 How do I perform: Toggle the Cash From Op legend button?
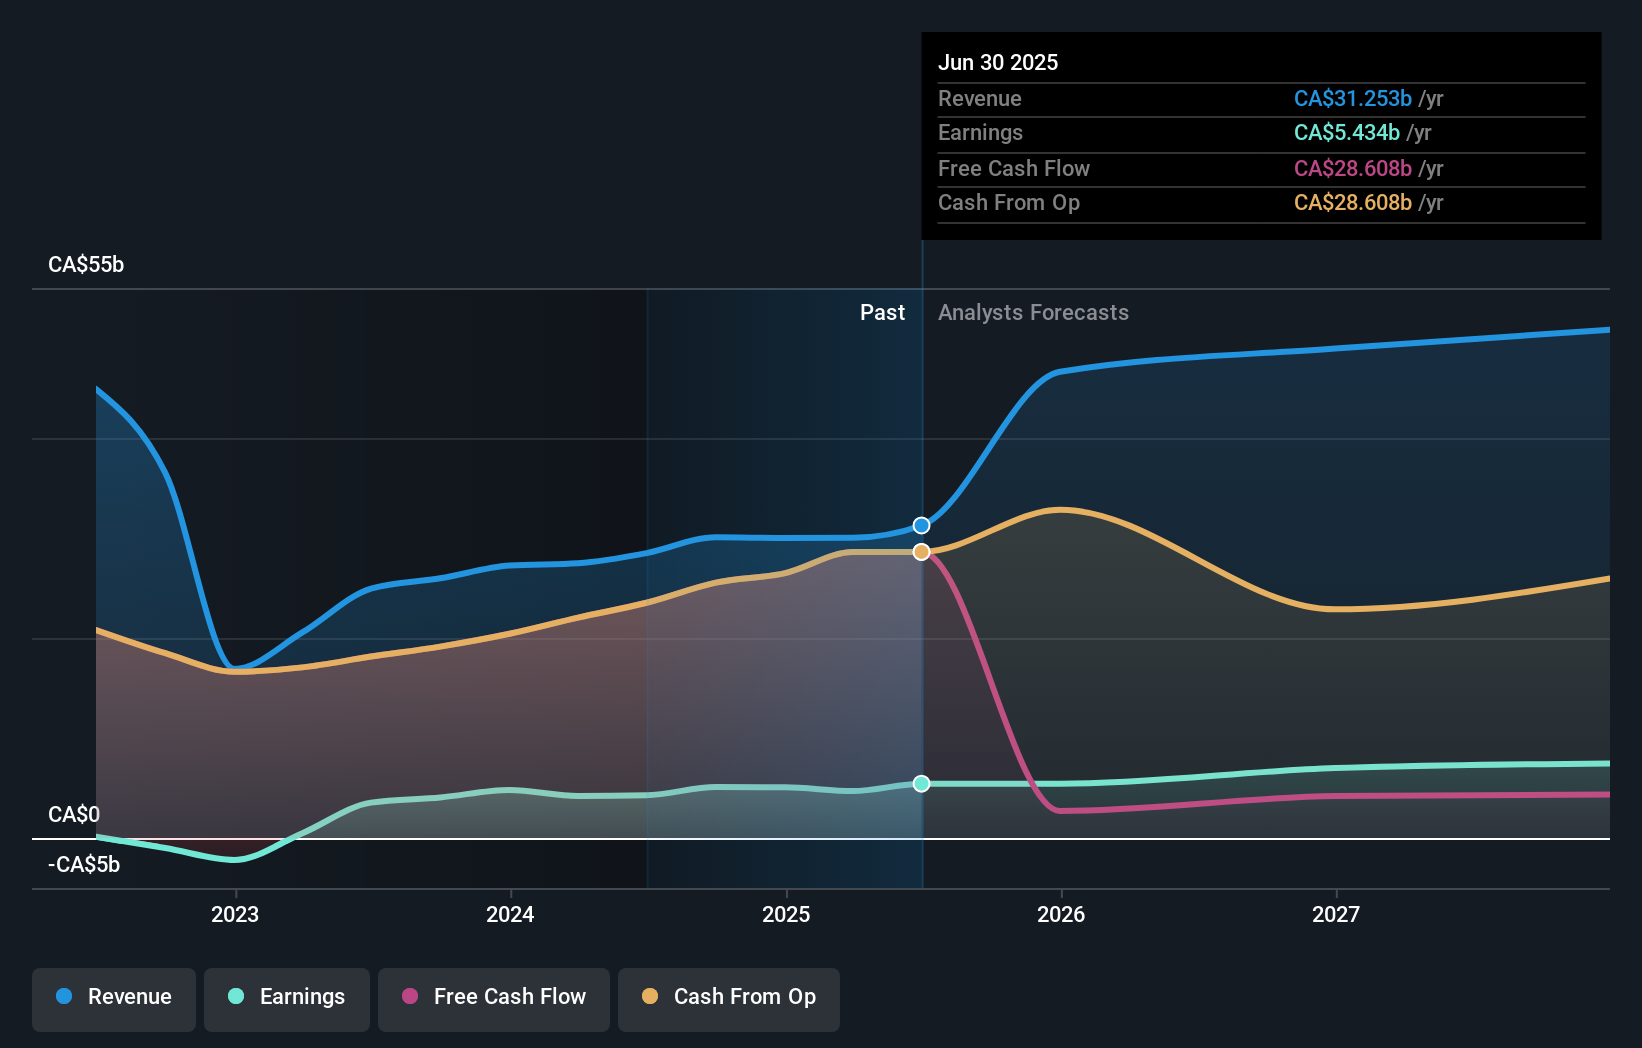pyautogui.click(x=729, y=999)
